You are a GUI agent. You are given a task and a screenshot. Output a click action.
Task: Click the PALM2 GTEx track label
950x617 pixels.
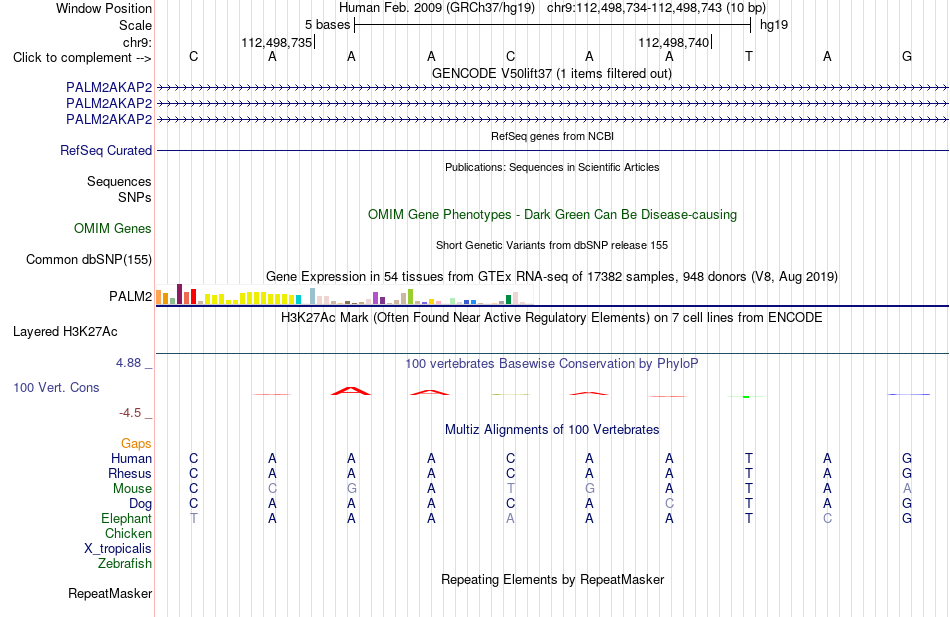(x=130, y=296)
